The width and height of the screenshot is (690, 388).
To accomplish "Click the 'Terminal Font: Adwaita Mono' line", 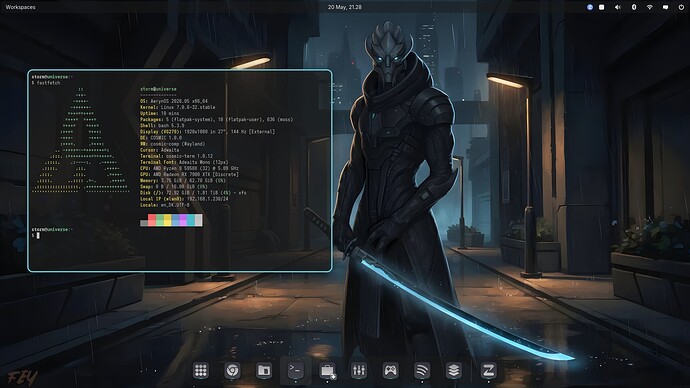I will [184, 162].
